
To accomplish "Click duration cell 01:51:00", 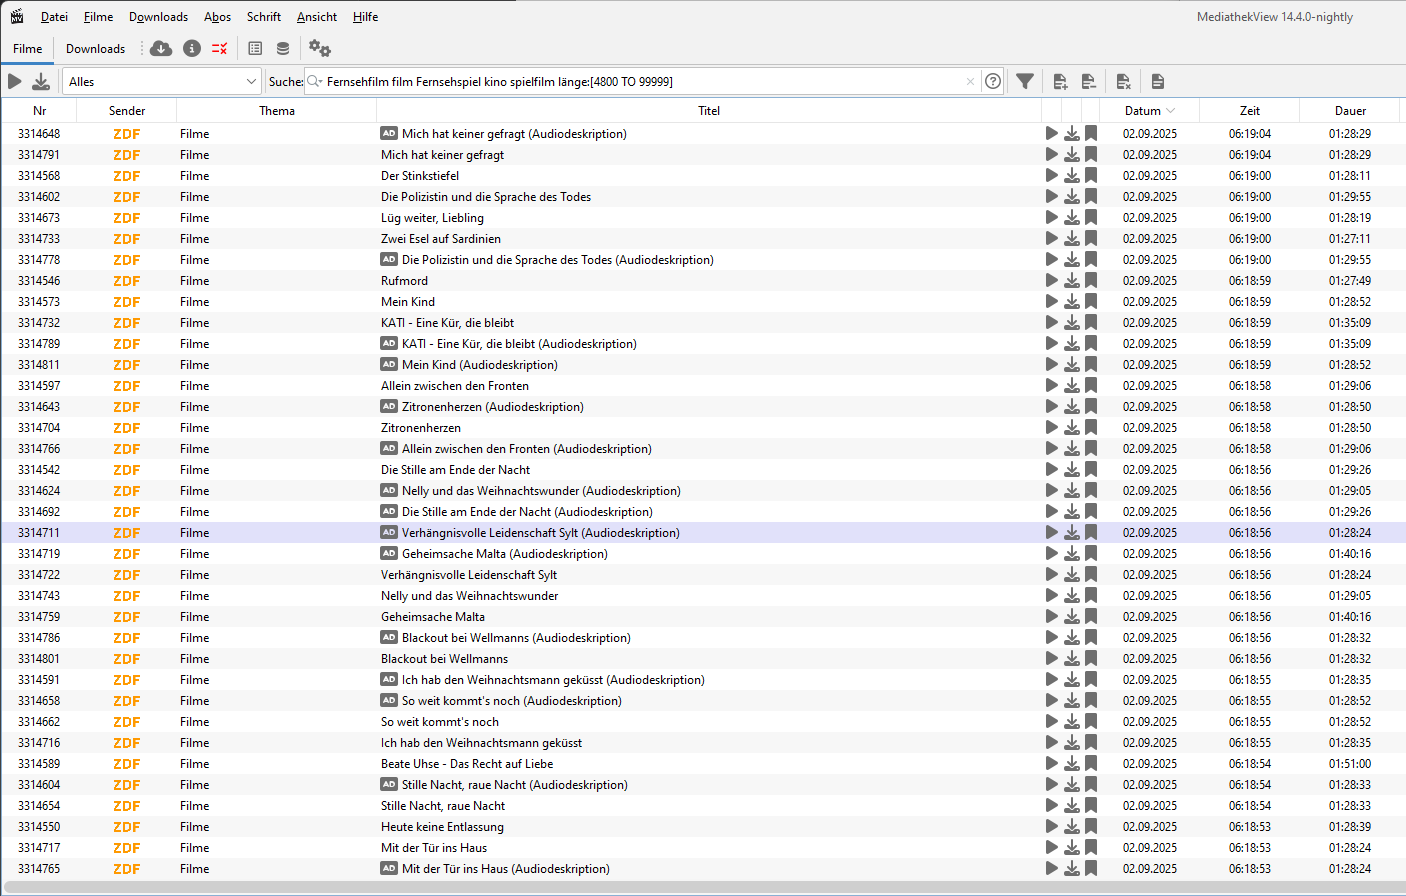I will (1350, 763).
